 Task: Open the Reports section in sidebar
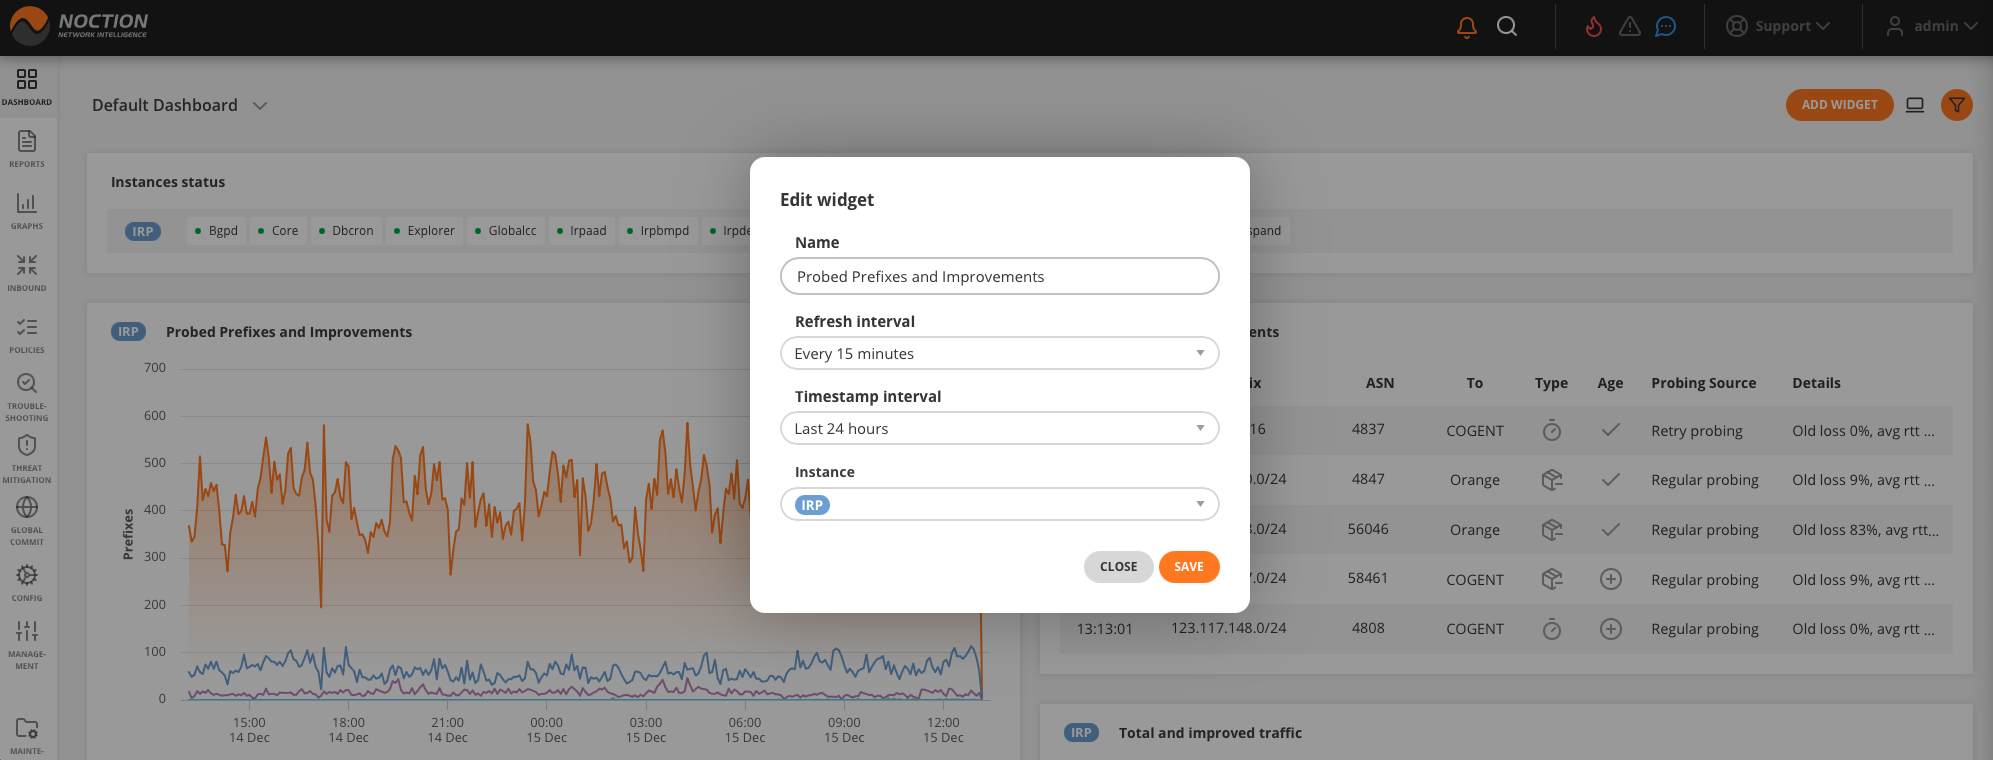[27, 149]
